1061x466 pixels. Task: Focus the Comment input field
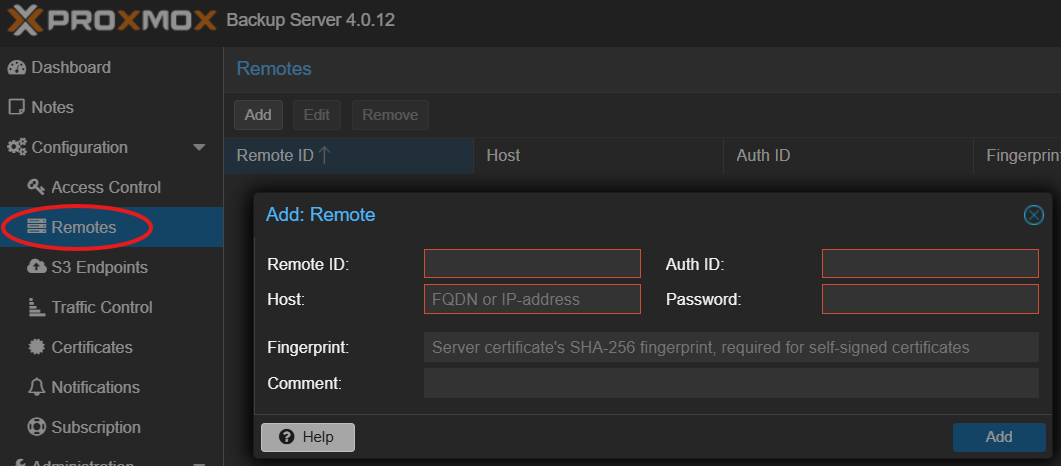731,383
